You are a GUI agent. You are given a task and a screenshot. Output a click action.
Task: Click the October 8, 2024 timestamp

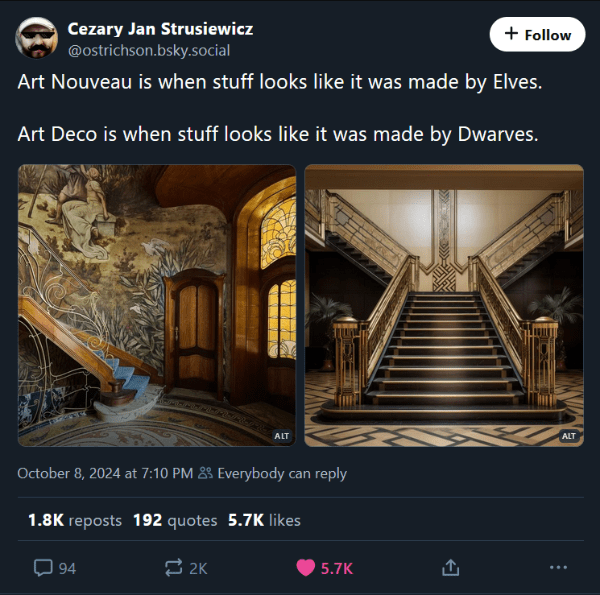(105, 473)
